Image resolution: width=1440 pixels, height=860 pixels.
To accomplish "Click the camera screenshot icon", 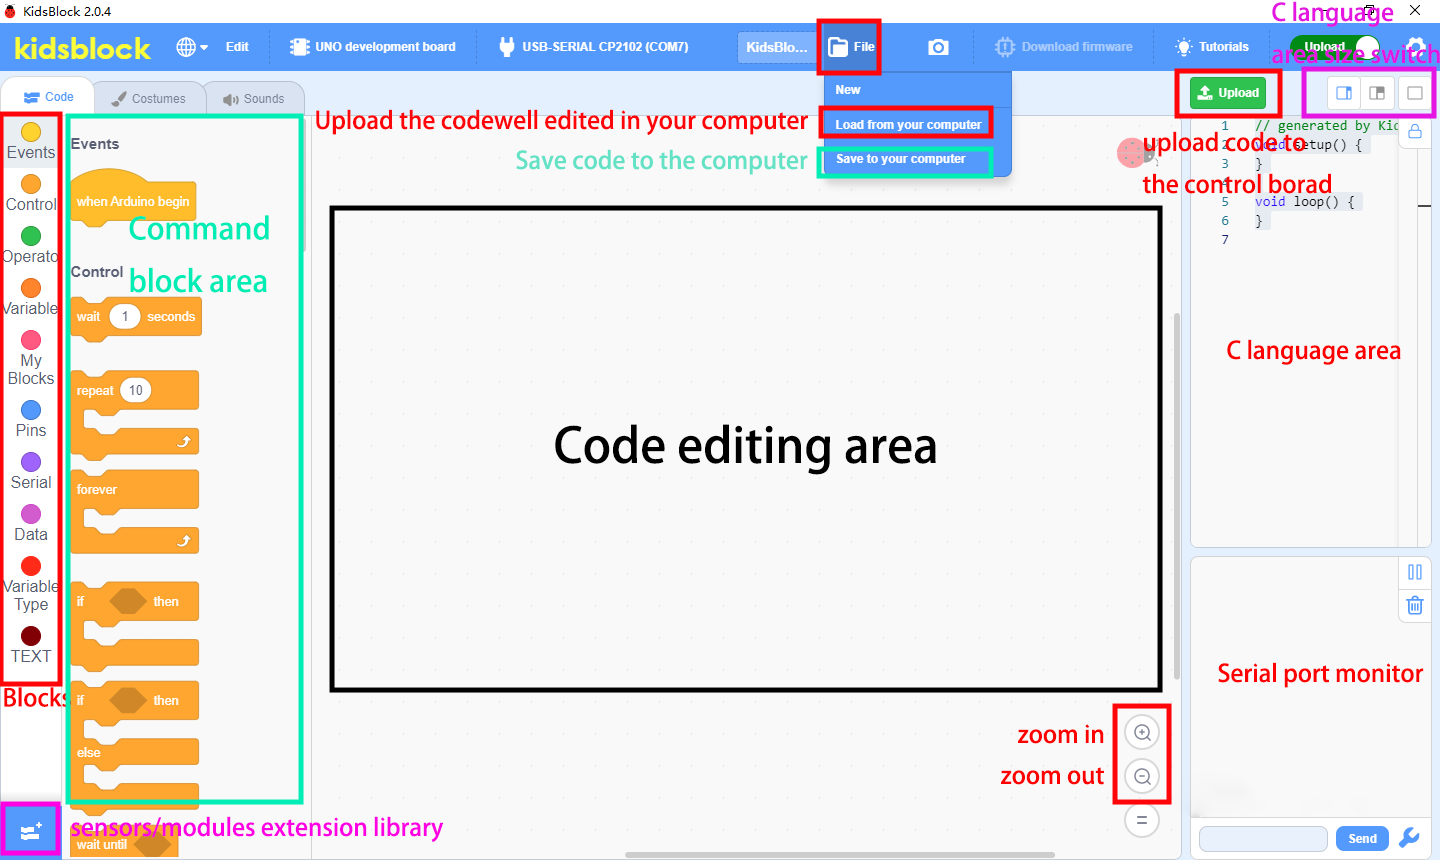I will (x=938, y=47).
